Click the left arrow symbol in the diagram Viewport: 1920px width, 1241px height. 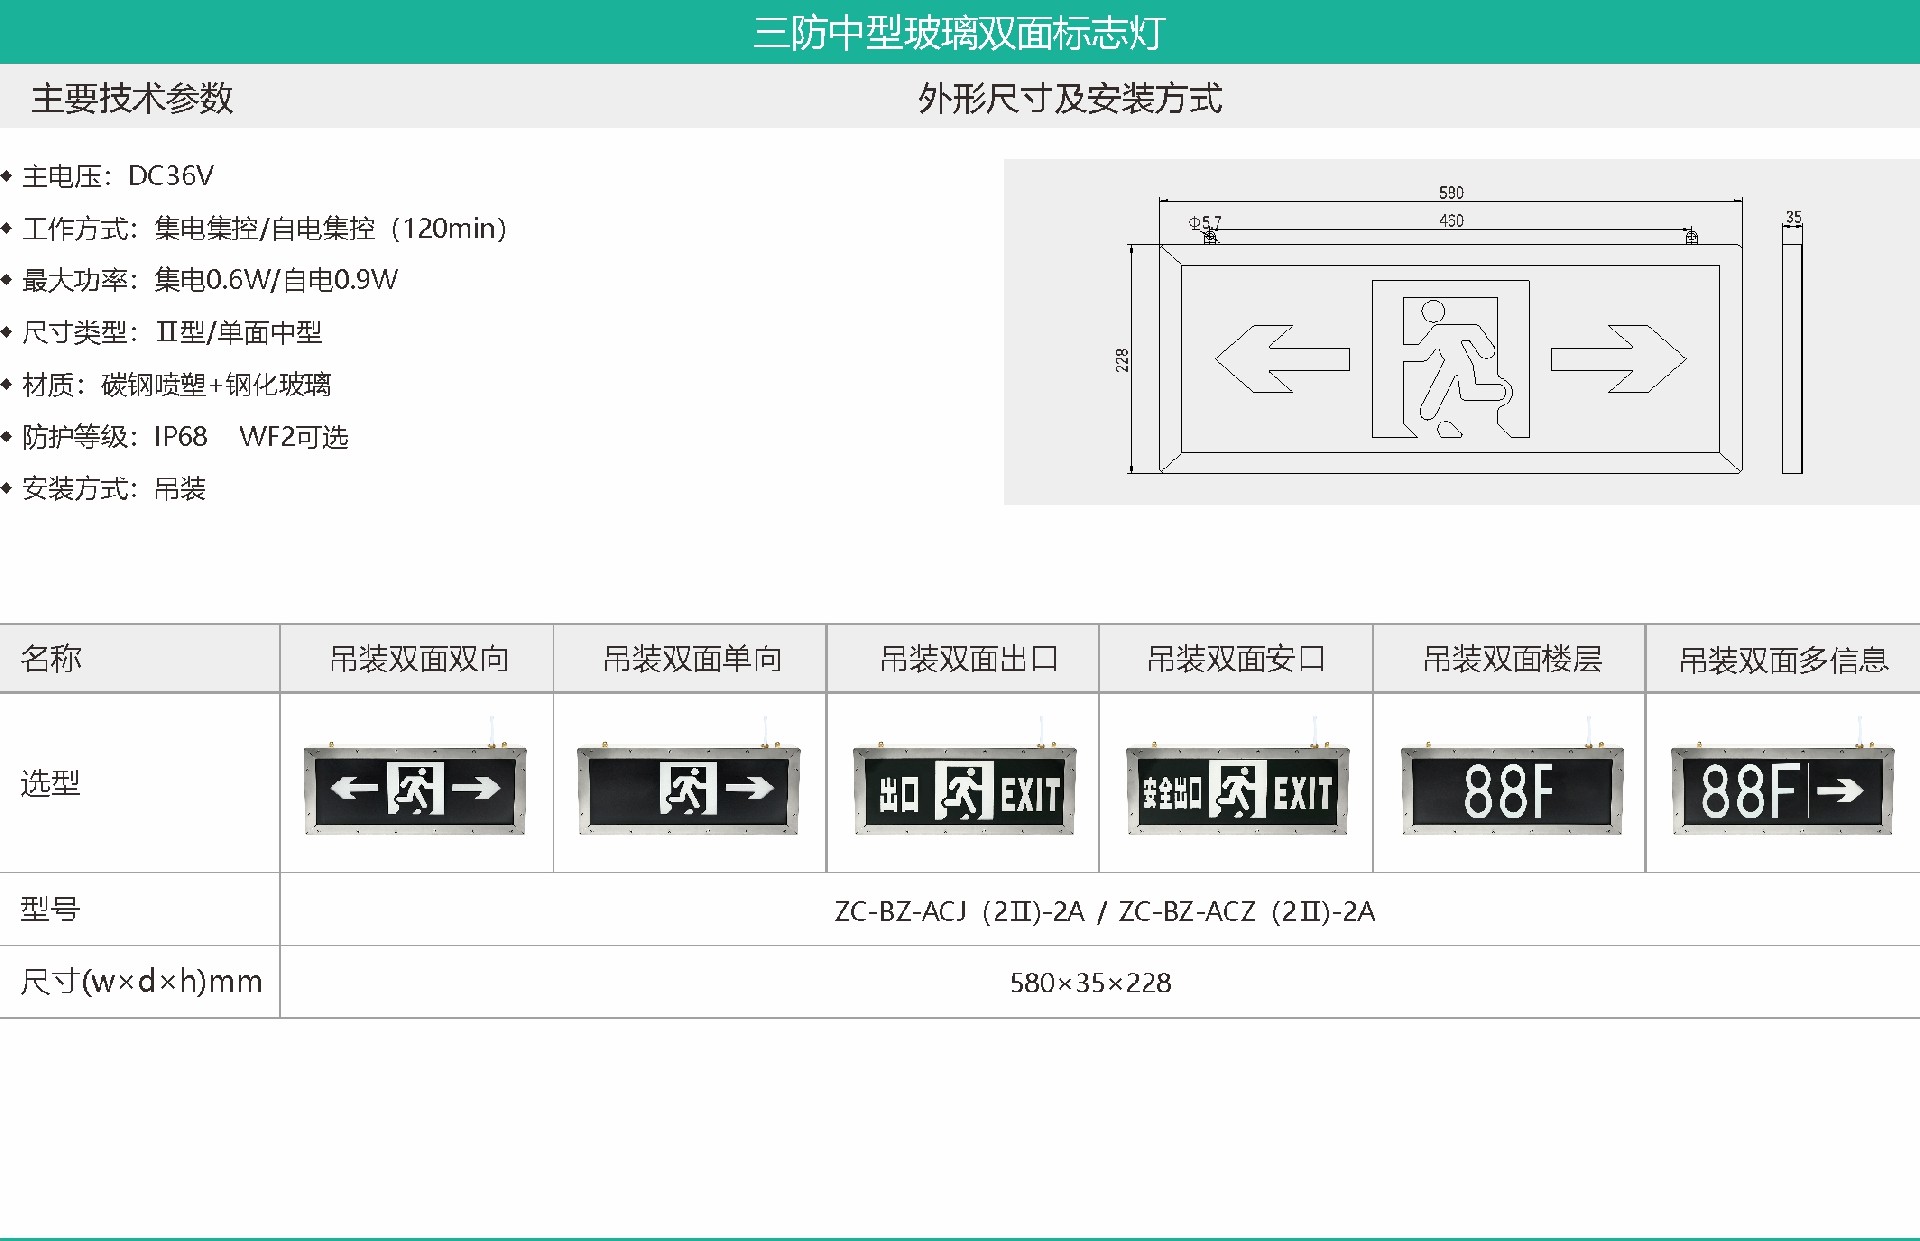click(1285, 360)
